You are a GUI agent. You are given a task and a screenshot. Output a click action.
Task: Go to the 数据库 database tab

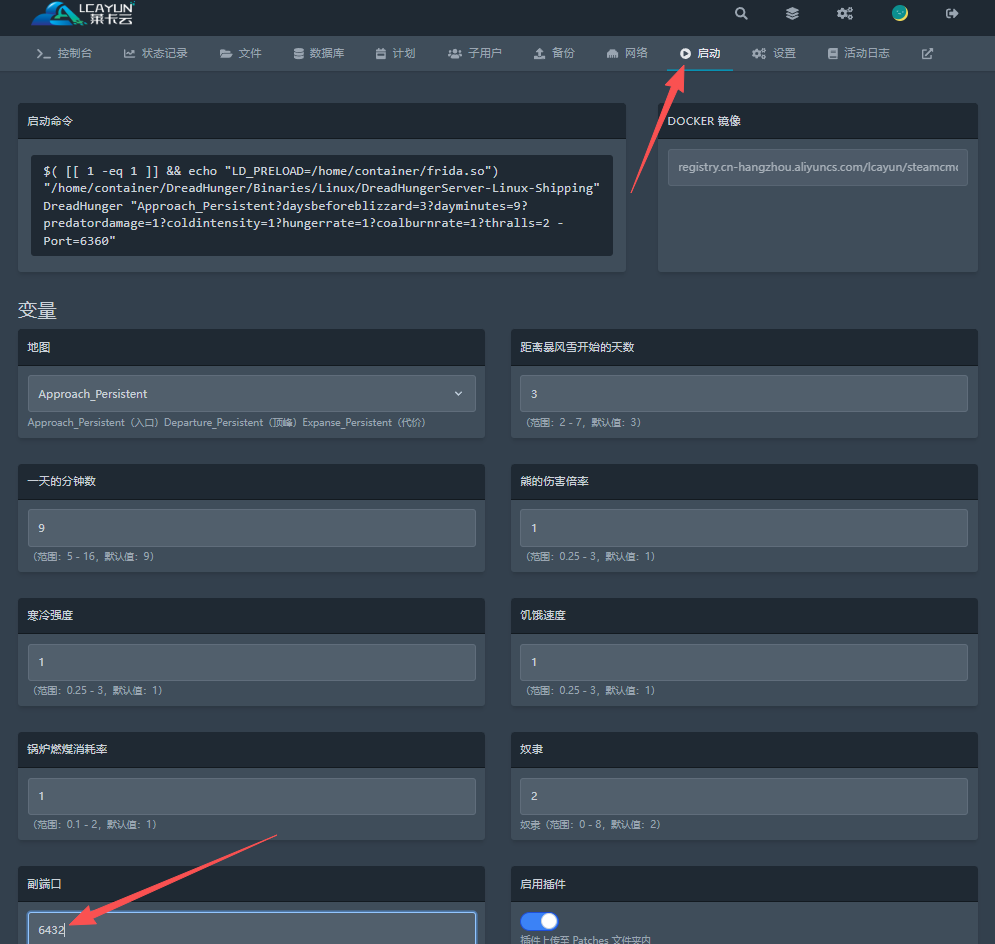click(318, 53)
